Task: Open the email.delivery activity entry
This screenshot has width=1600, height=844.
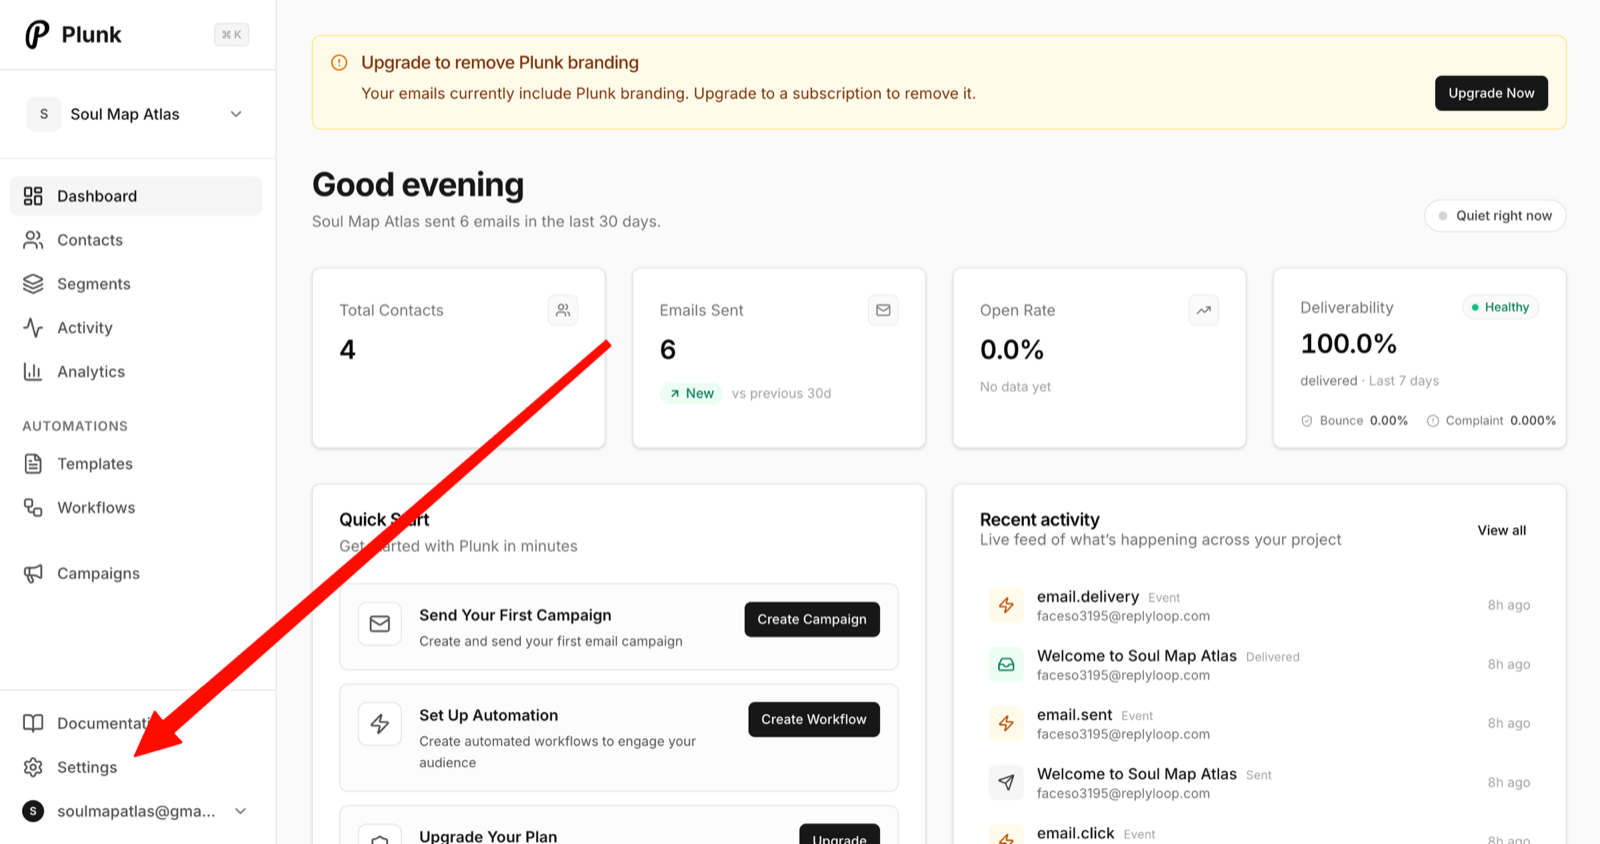Action: pyautogui.click(x=1259, y=605)
